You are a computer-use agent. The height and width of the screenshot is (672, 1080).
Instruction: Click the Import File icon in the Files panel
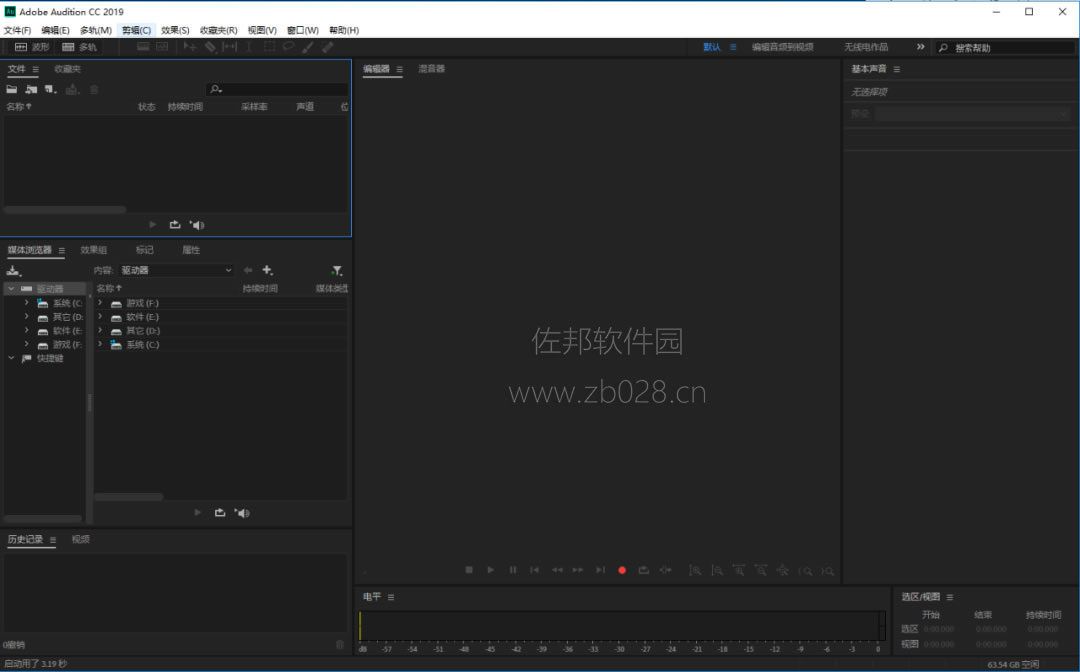click(x=31, y=90)
